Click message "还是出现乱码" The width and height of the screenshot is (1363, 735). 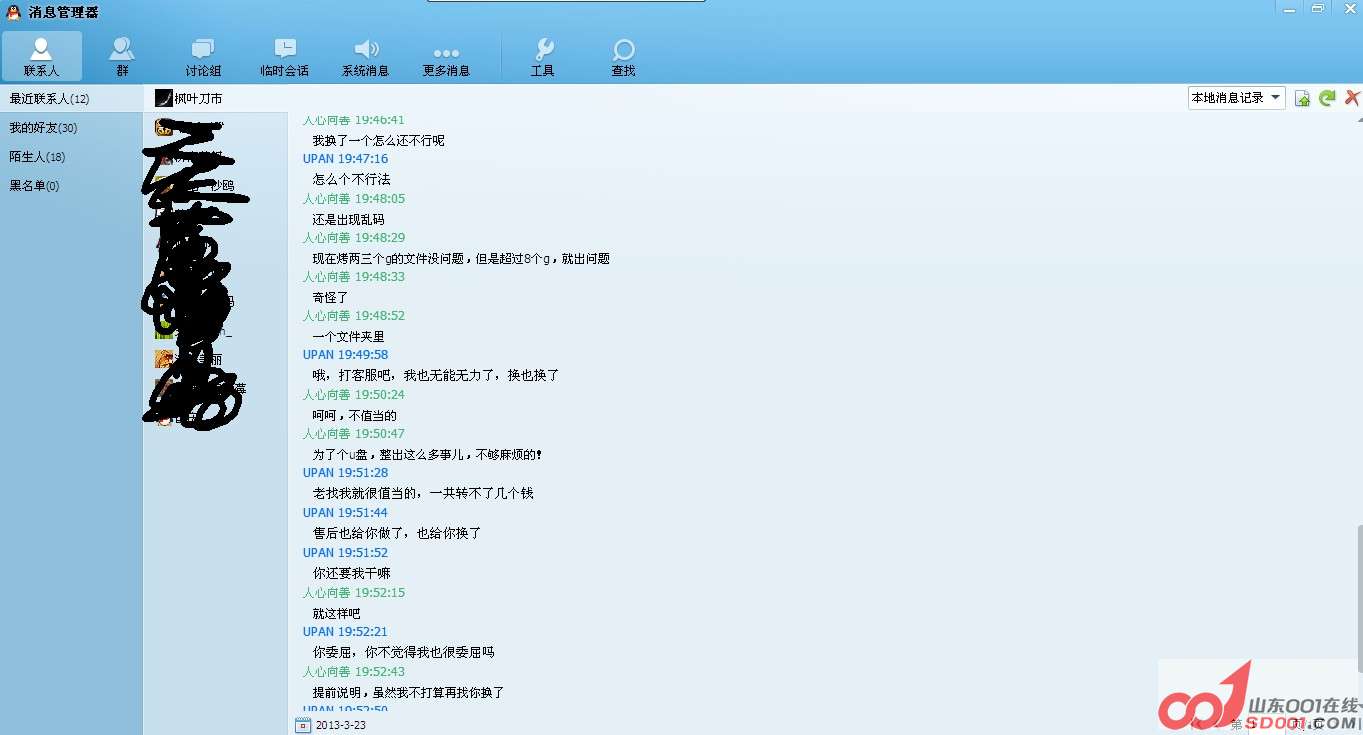pyautogui.click(x=348, y=220)
